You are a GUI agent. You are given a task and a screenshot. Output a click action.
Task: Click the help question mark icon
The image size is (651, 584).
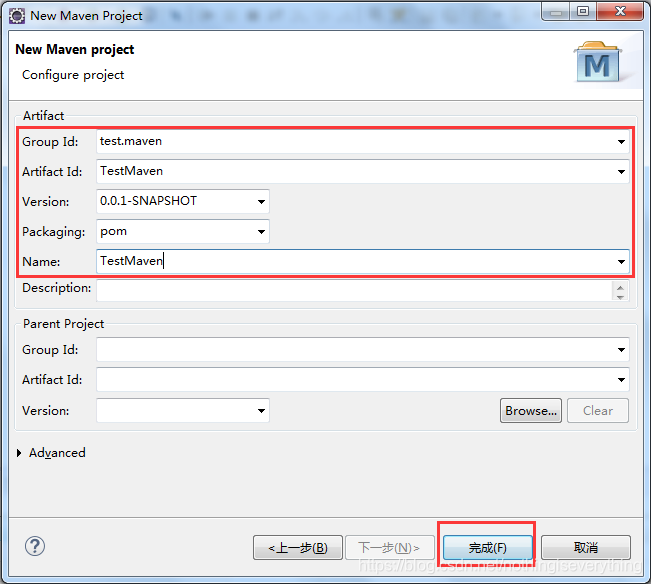click(35, 546)
